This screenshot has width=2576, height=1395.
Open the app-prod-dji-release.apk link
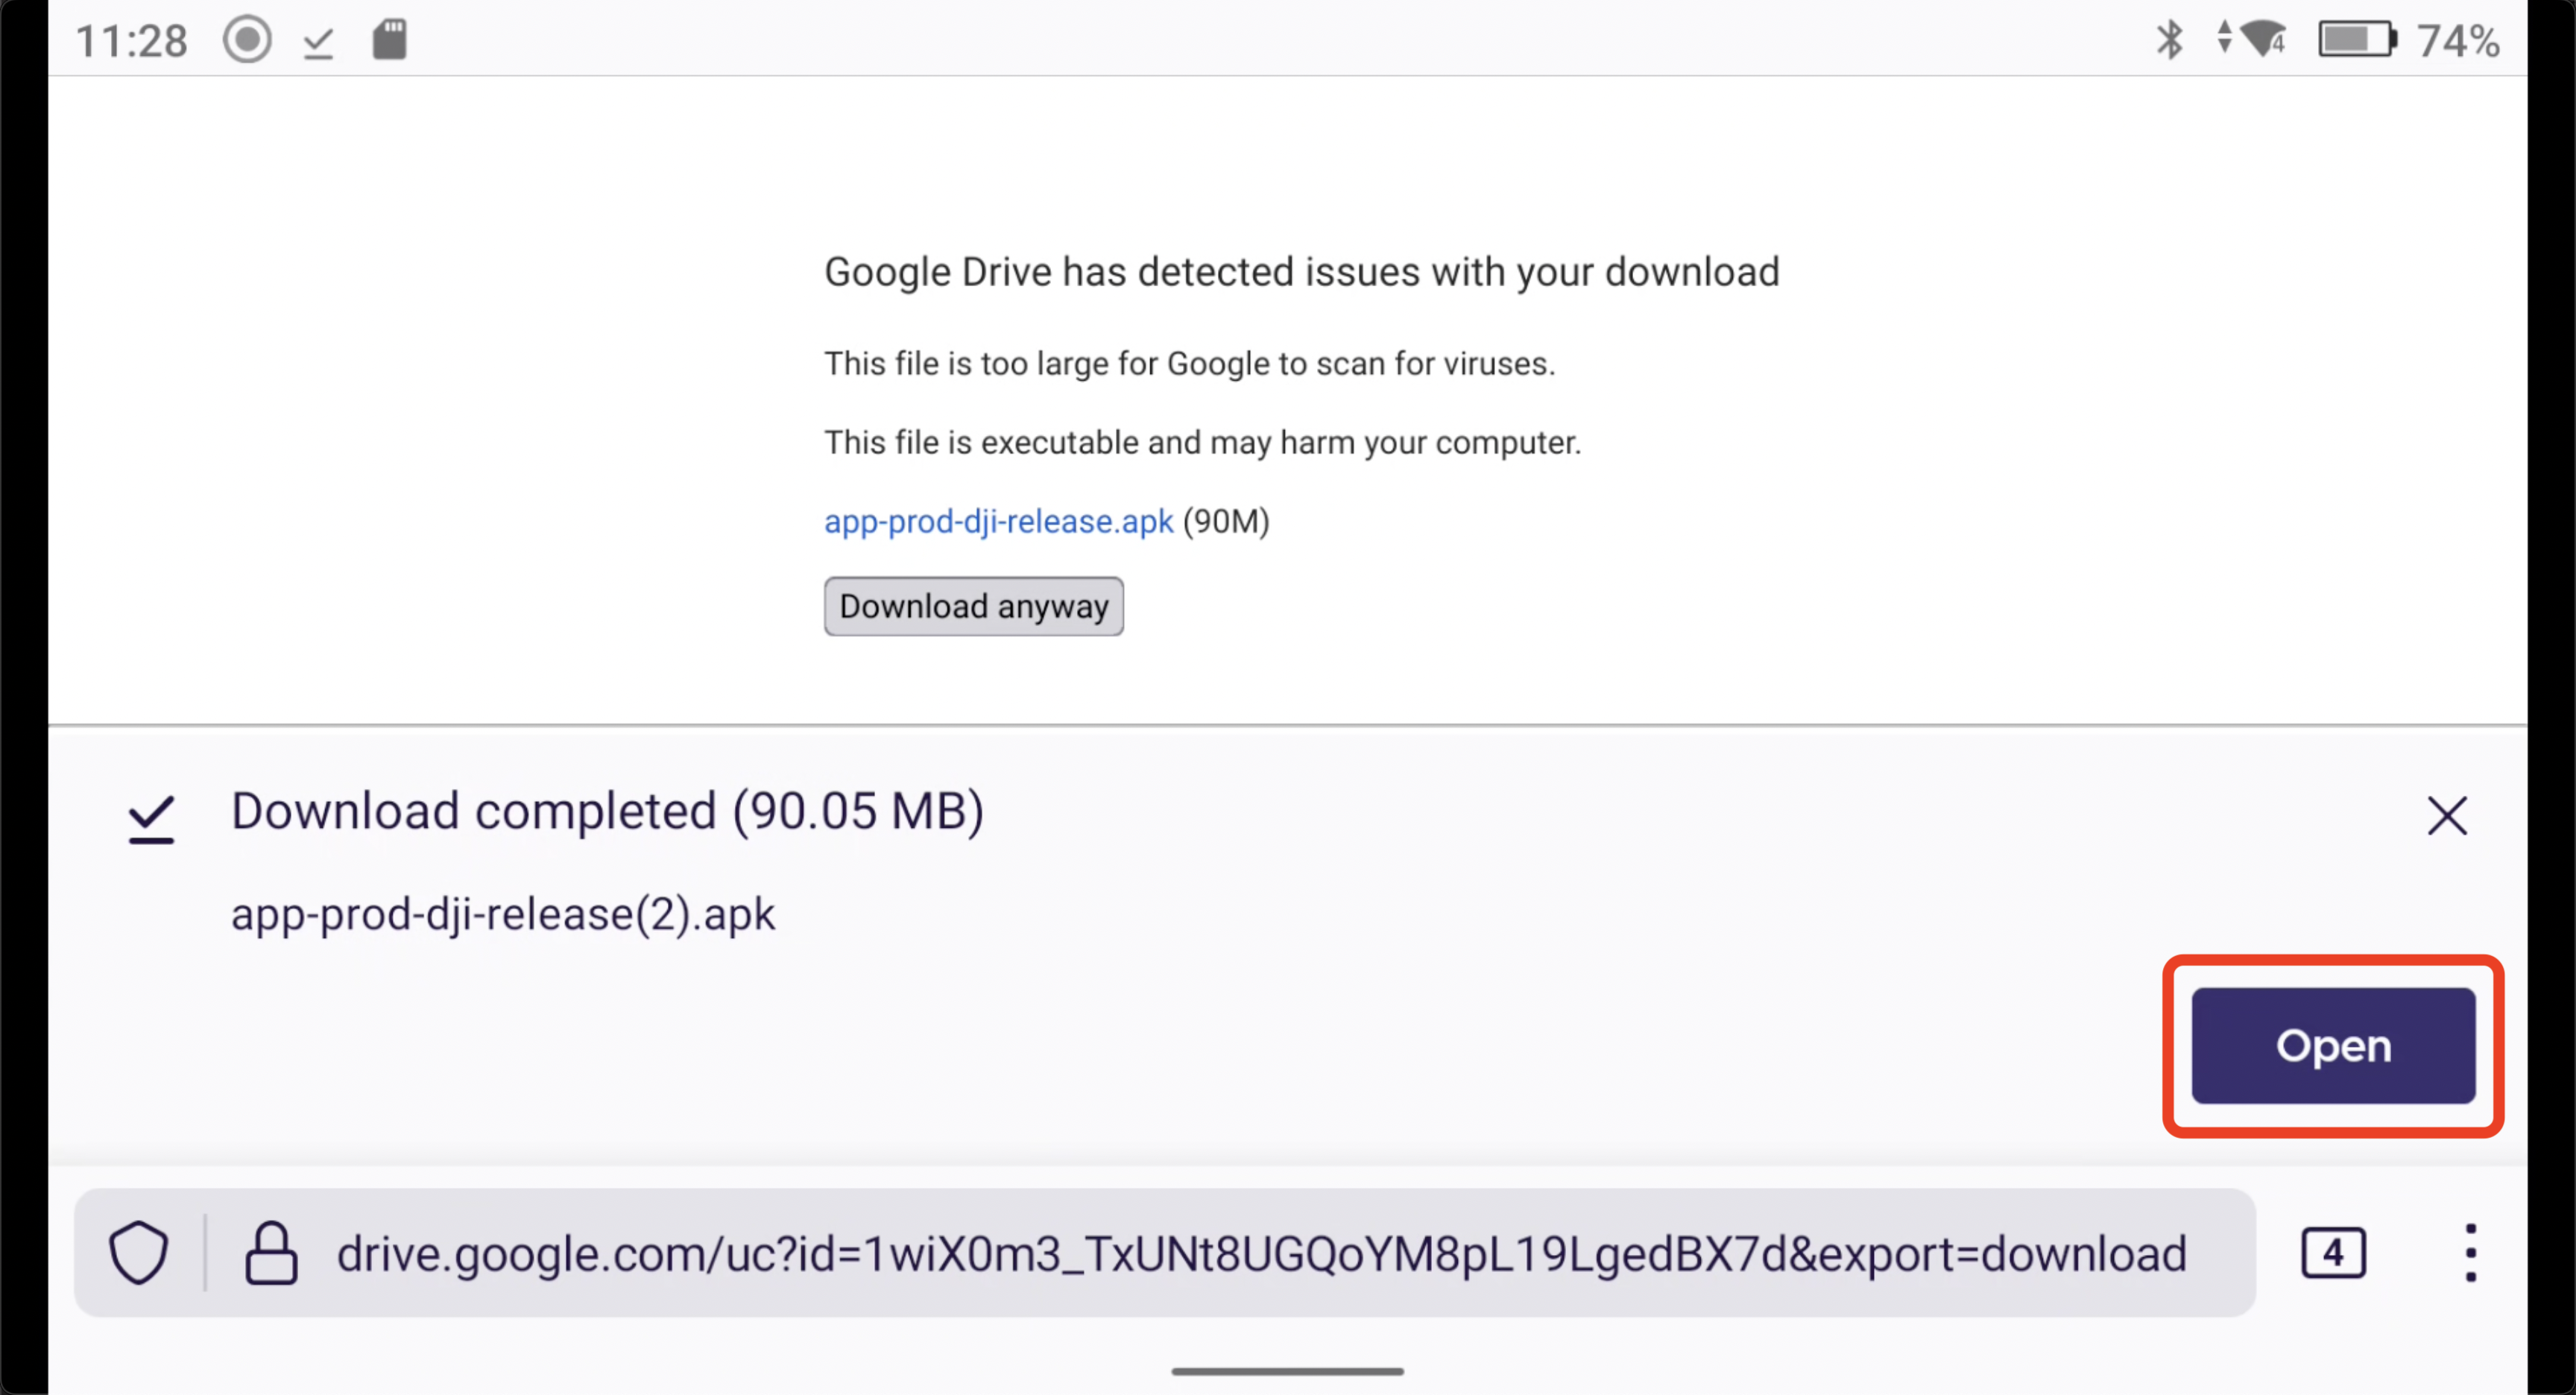[x=998, y=522]
